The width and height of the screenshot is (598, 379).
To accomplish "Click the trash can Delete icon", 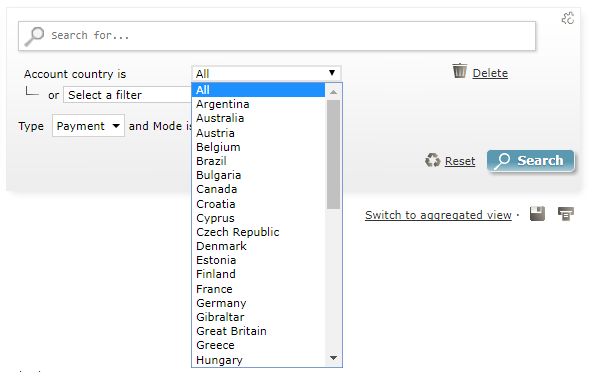I will (459, 71).
